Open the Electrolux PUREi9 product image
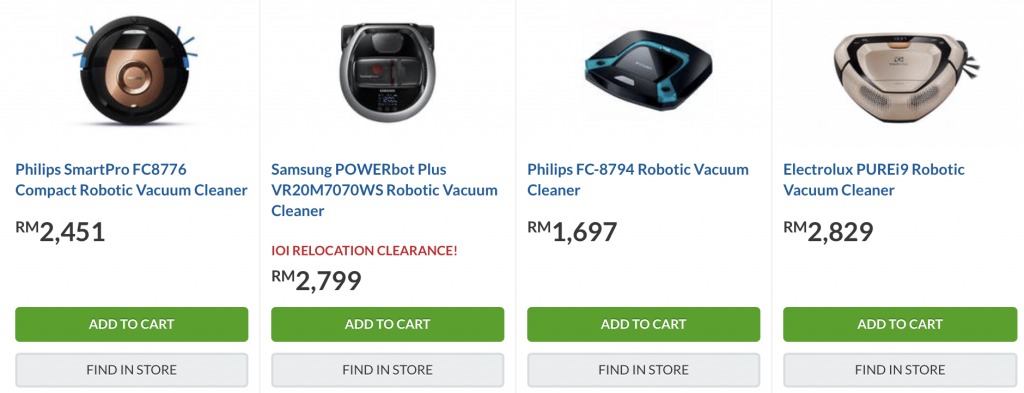1024x393 pixels. 906,70
